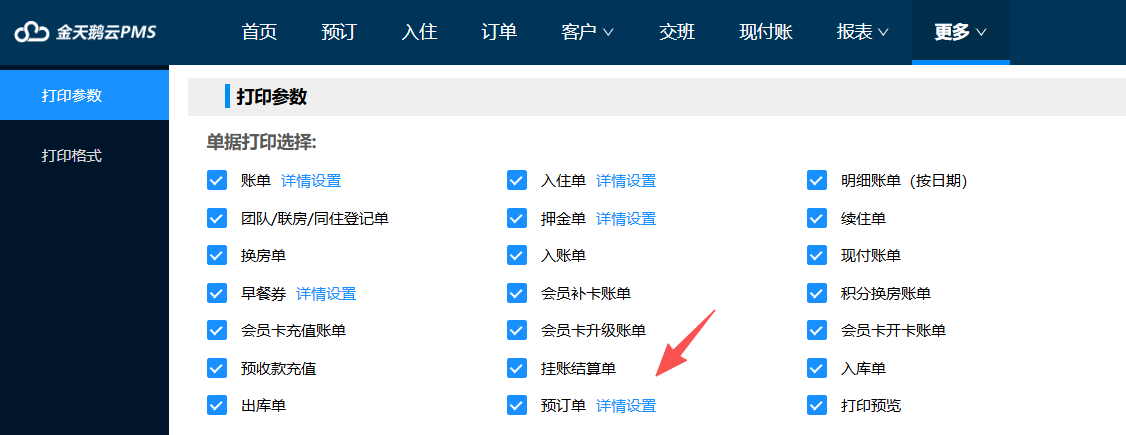
Task: Open the 首页 menu
Action: point(259,32)
